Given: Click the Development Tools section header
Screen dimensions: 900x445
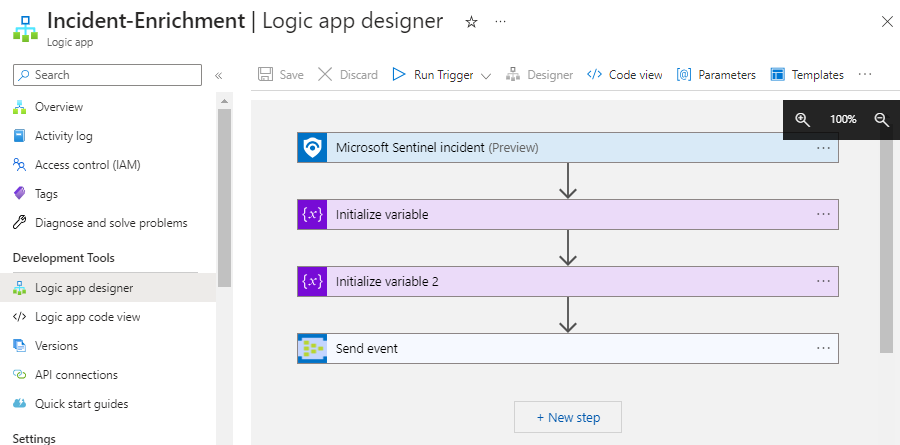Looking at the screenshot, I should point(64,258).
